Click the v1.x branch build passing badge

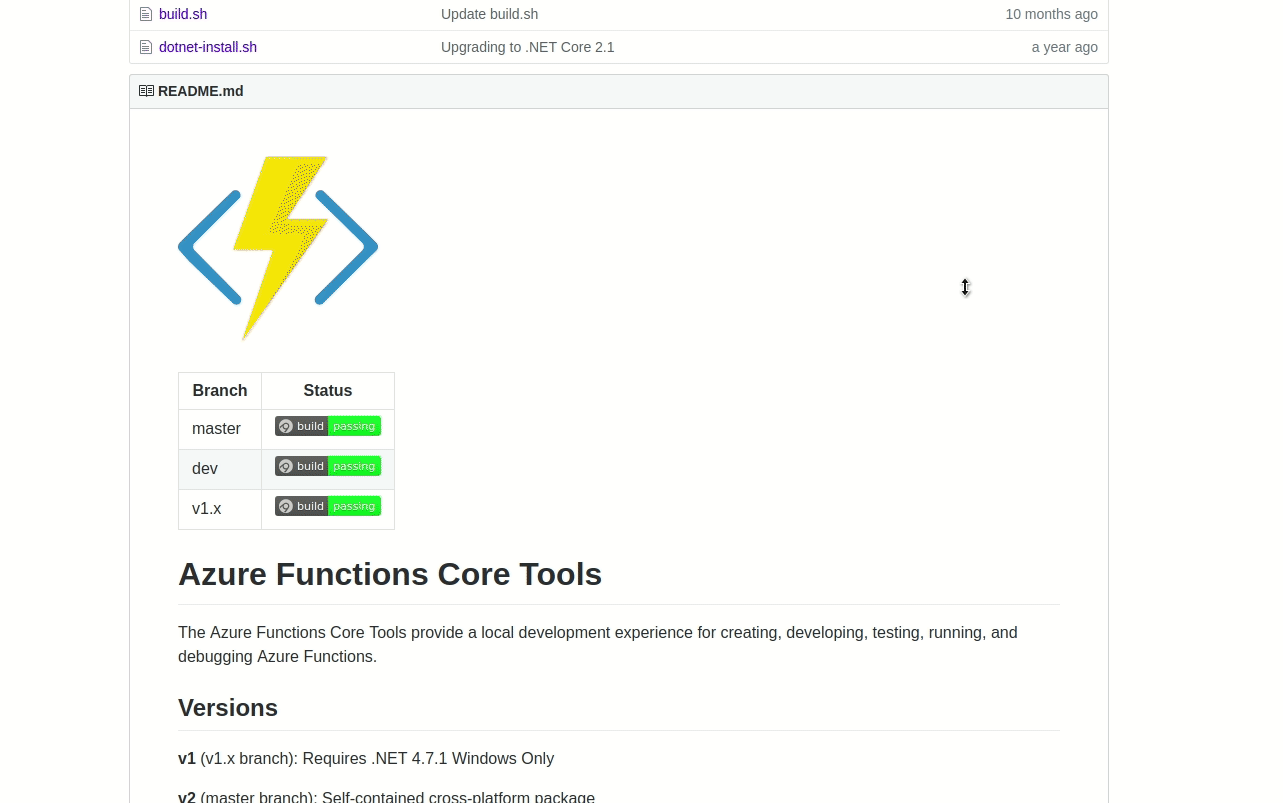[327, 505]
